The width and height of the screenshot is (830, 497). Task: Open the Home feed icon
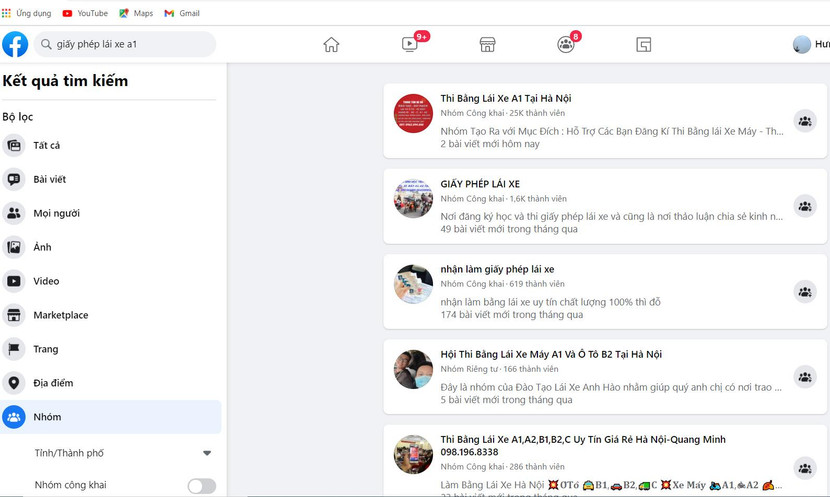[331, 44]
